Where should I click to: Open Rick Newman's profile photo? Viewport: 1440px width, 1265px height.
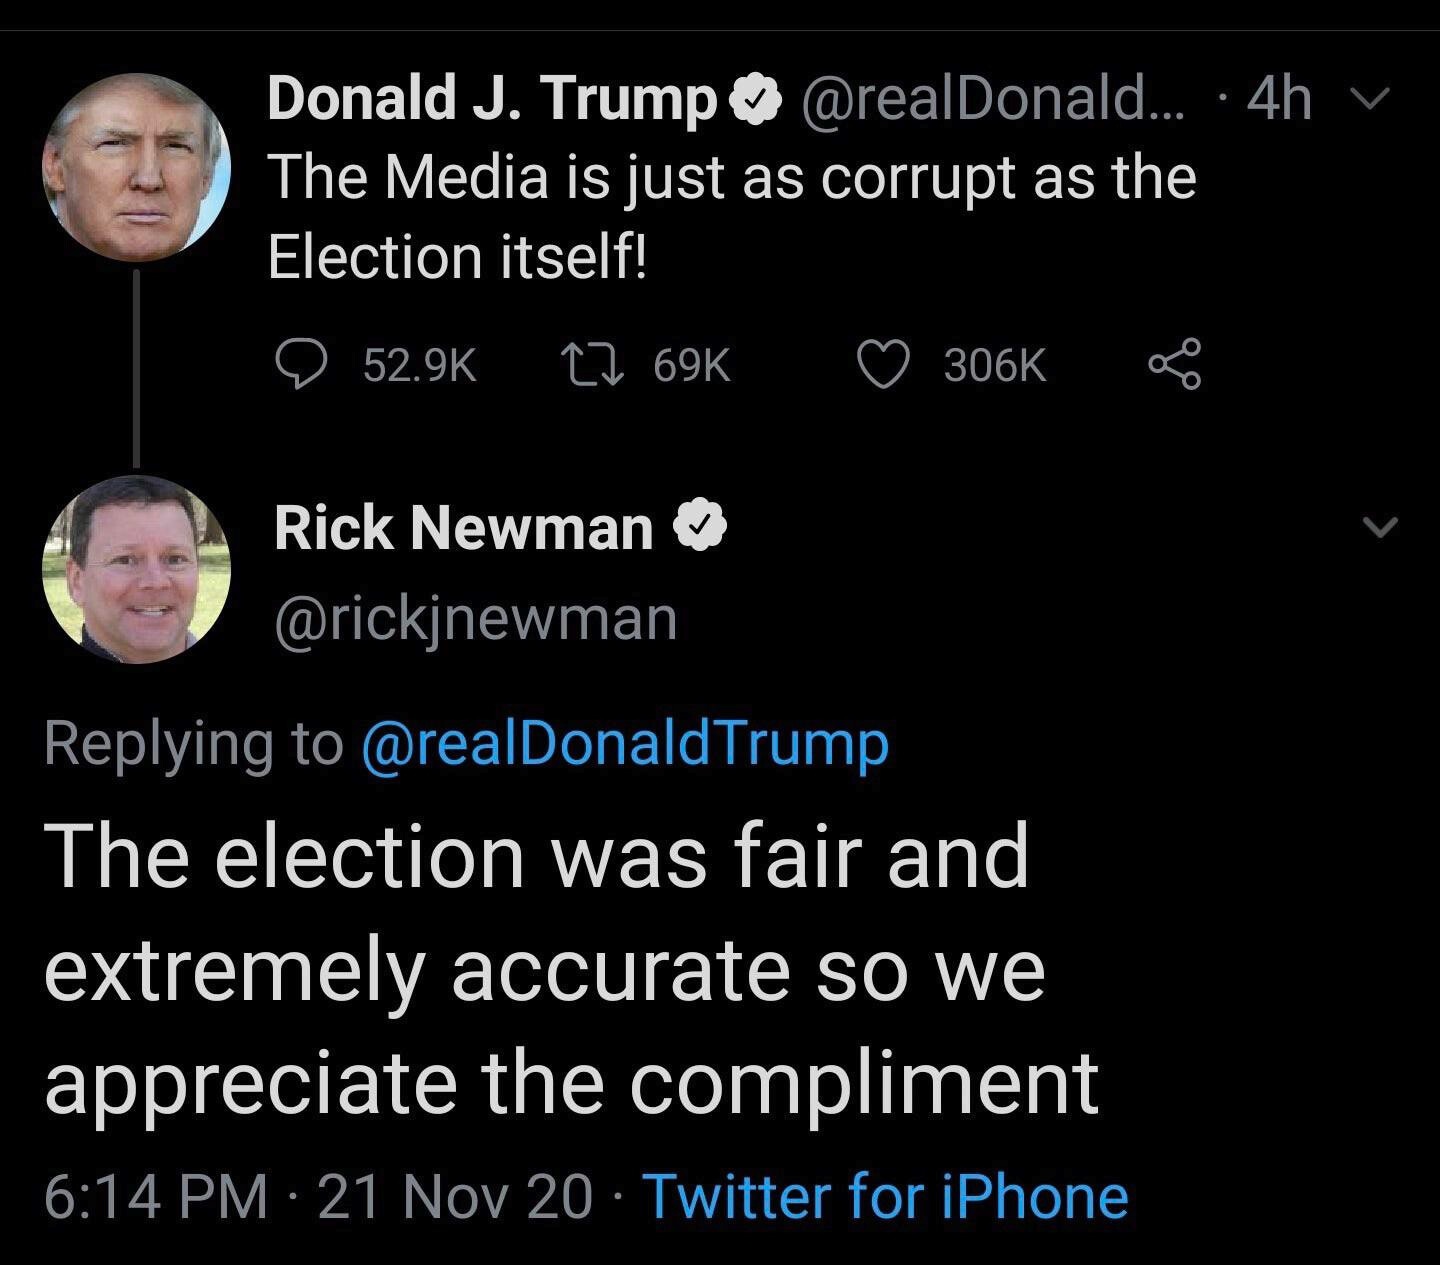coord(137,570)
